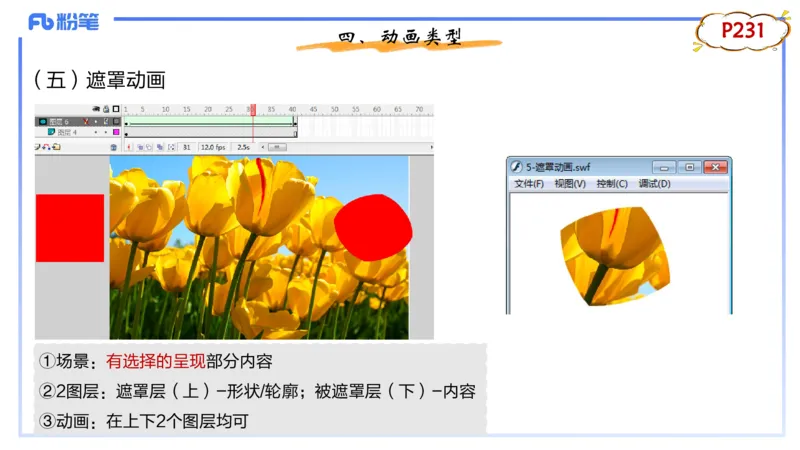Image resolution: width=800 pixels, height=450 pixels.
Task: Click the outline square in timeline header
Action: [116, 109]
